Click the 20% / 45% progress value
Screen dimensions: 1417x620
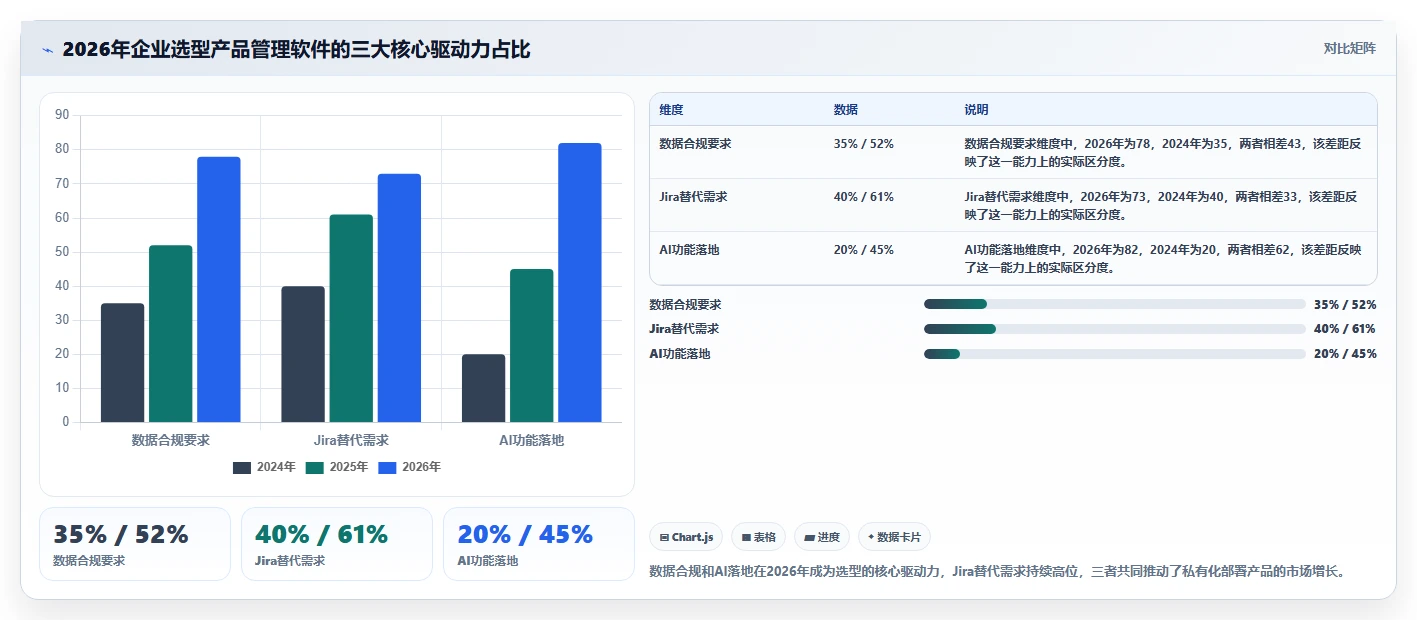[x=1345, y=354]
